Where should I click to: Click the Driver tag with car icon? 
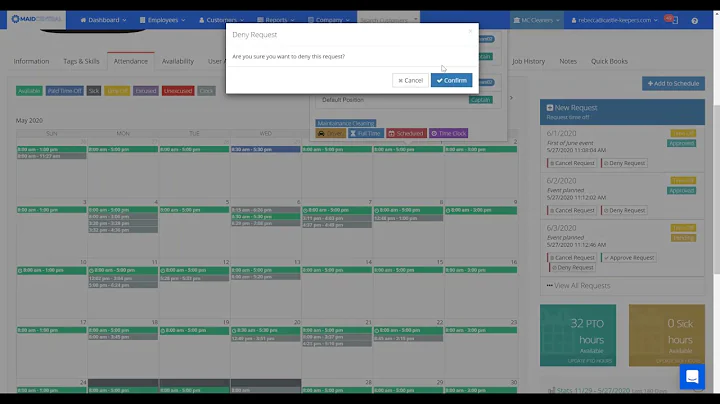pyautogui.click(x=331, y=134)
